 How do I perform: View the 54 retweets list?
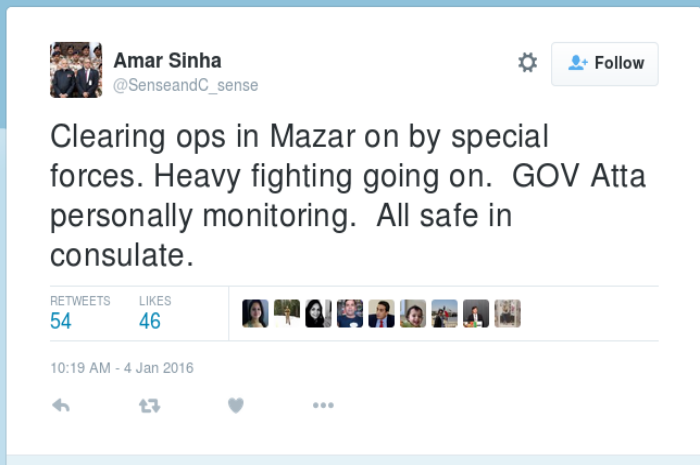coord(80,313)
